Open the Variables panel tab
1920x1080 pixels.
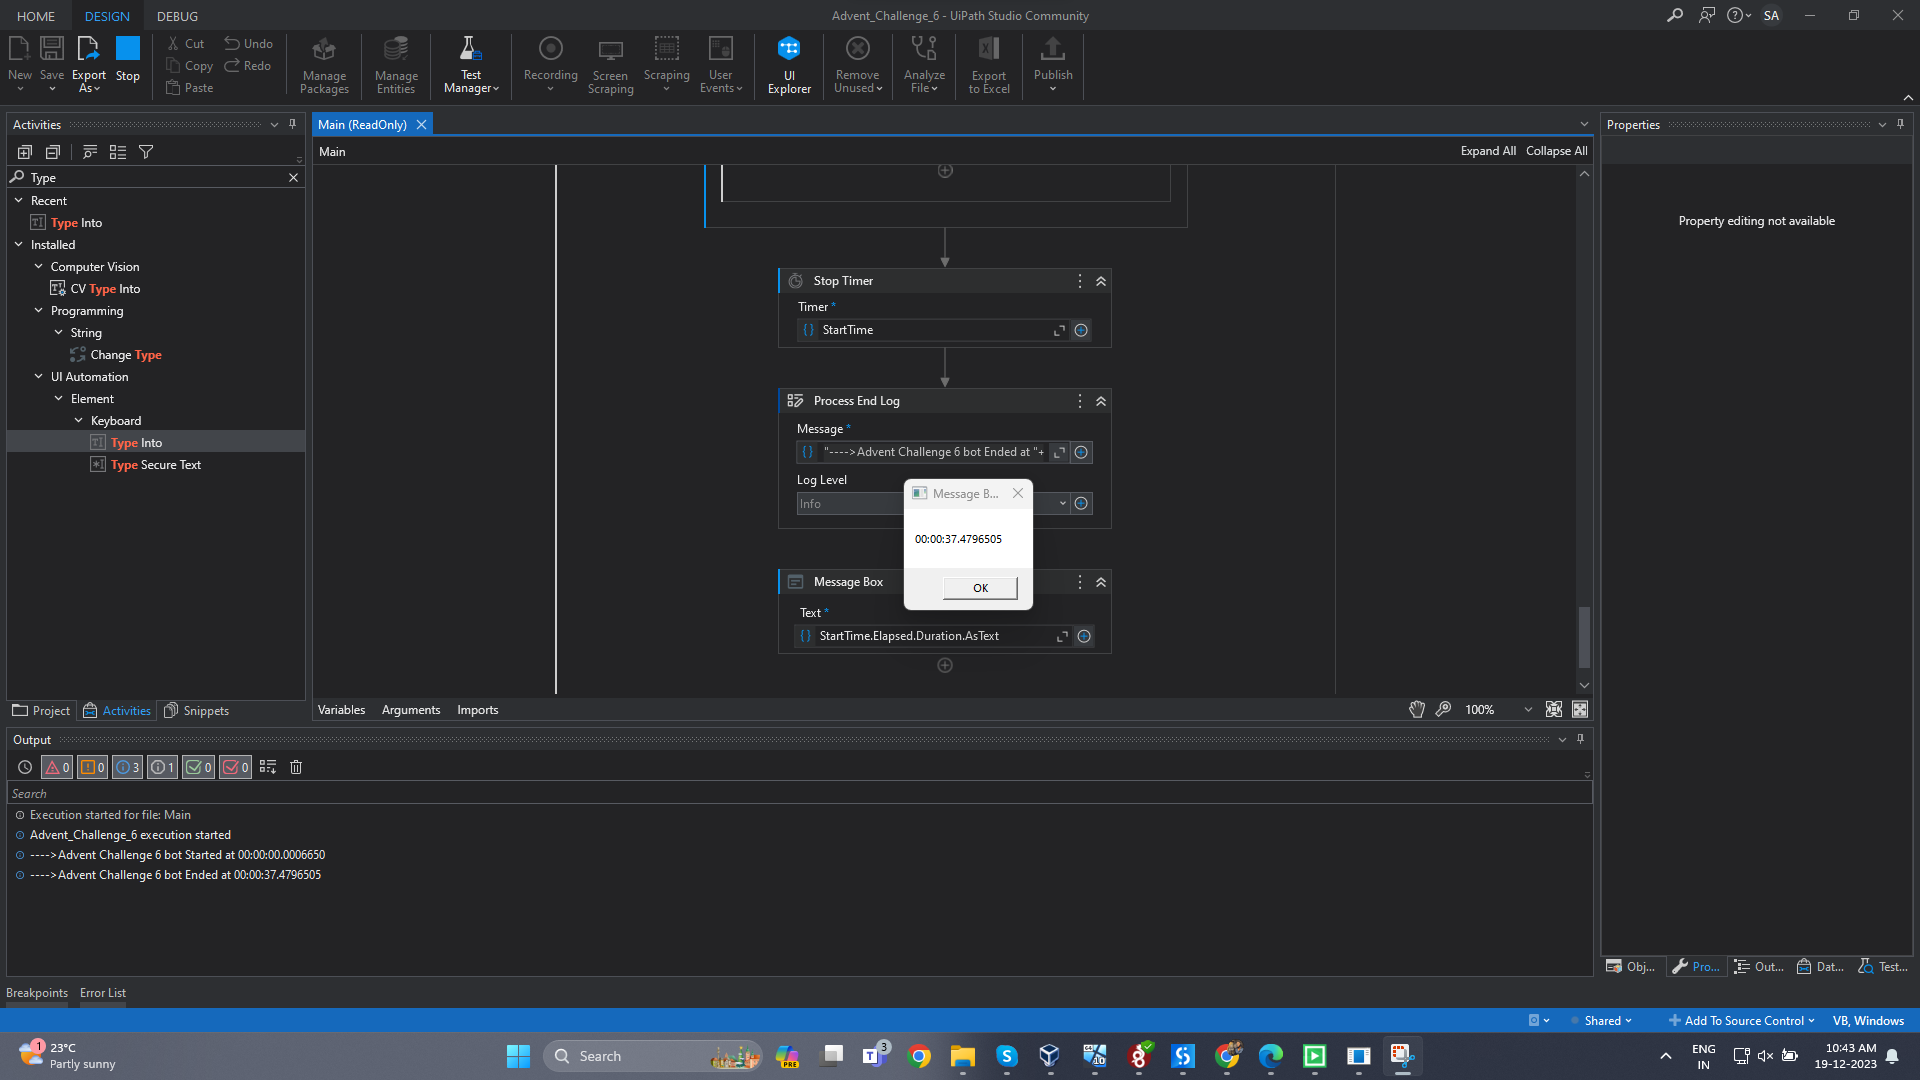click(341, 710)
